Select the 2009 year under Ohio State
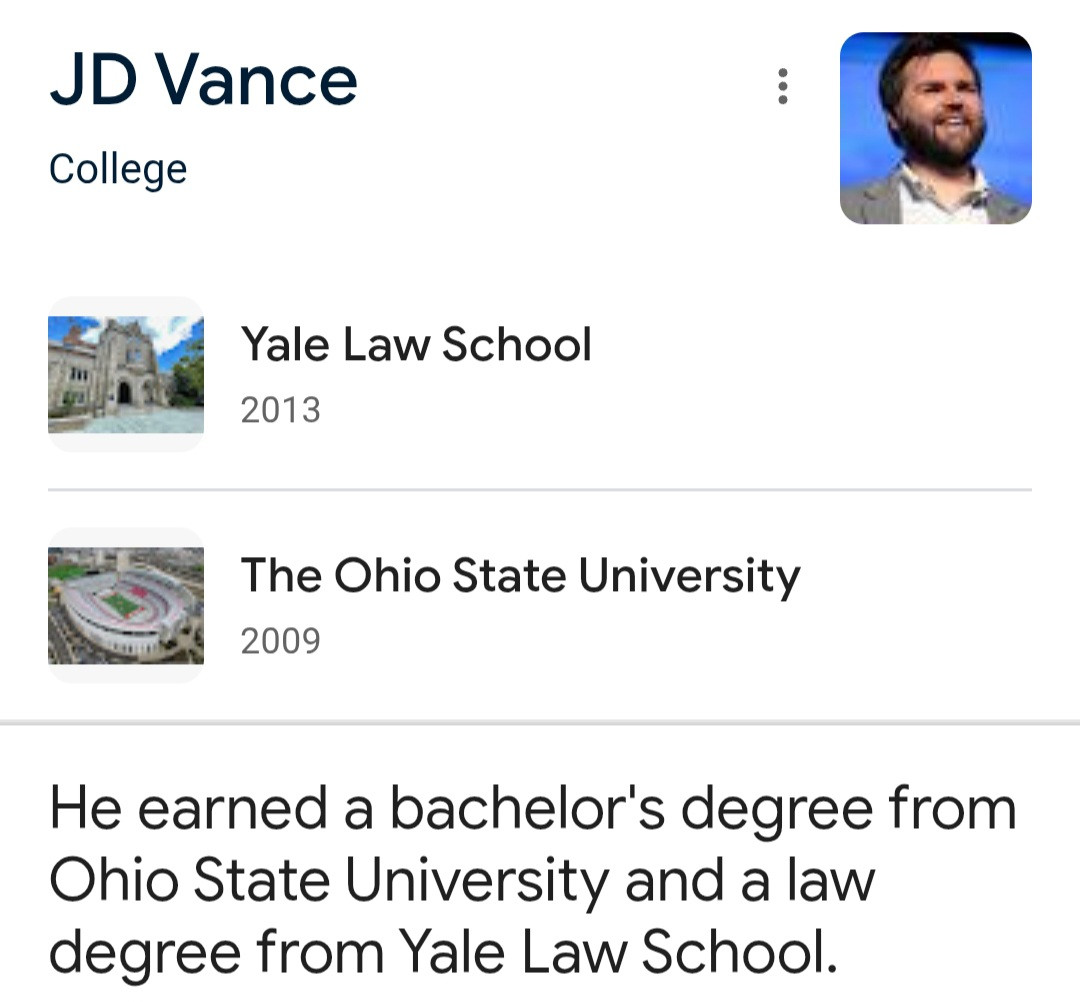The image size is (1080, 1002). (x=280, y=641)
